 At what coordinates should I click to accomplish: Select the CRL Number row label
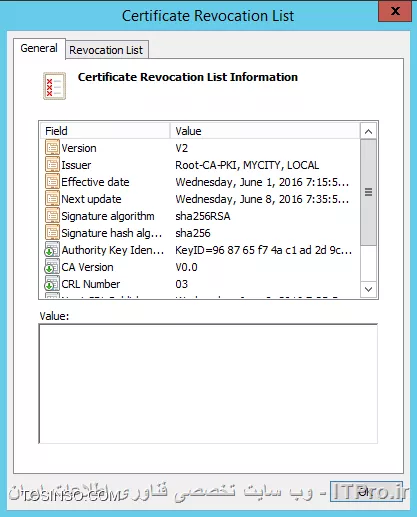tap(91, 284)
